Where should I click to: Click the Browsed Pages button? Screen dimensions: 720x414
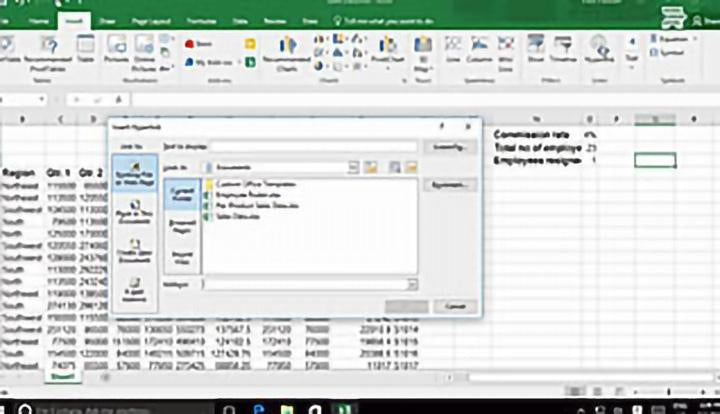pyautogui.click(x=182, y=226)
